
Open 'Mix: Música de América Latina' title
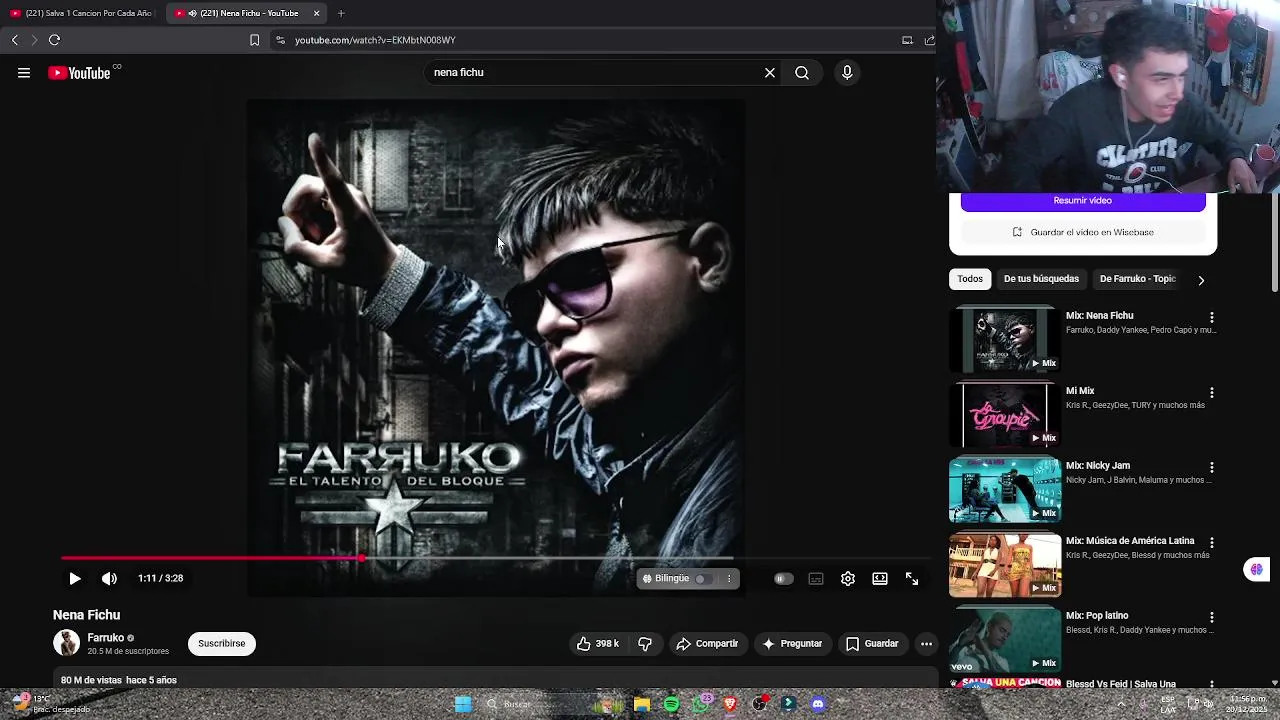(x=1130, y=541)
